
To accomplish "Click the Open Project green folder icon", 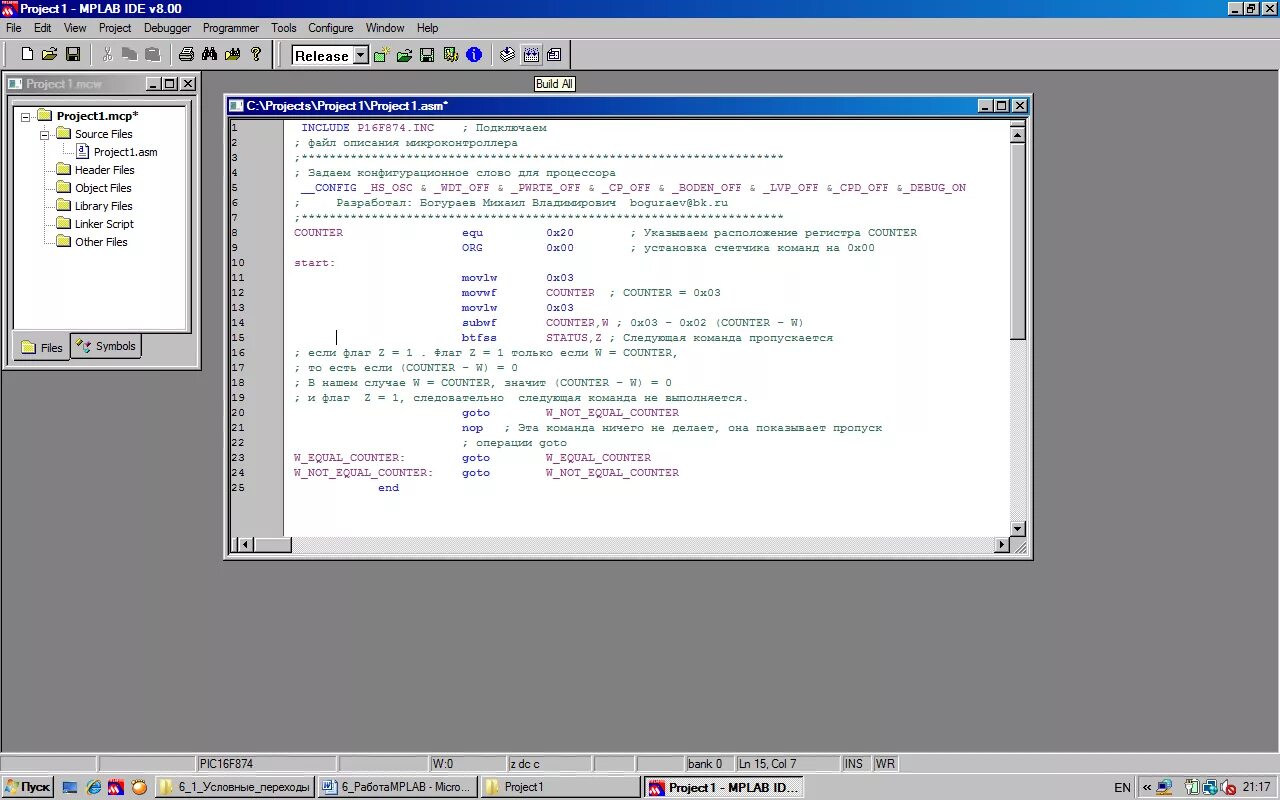I will 404,55.
